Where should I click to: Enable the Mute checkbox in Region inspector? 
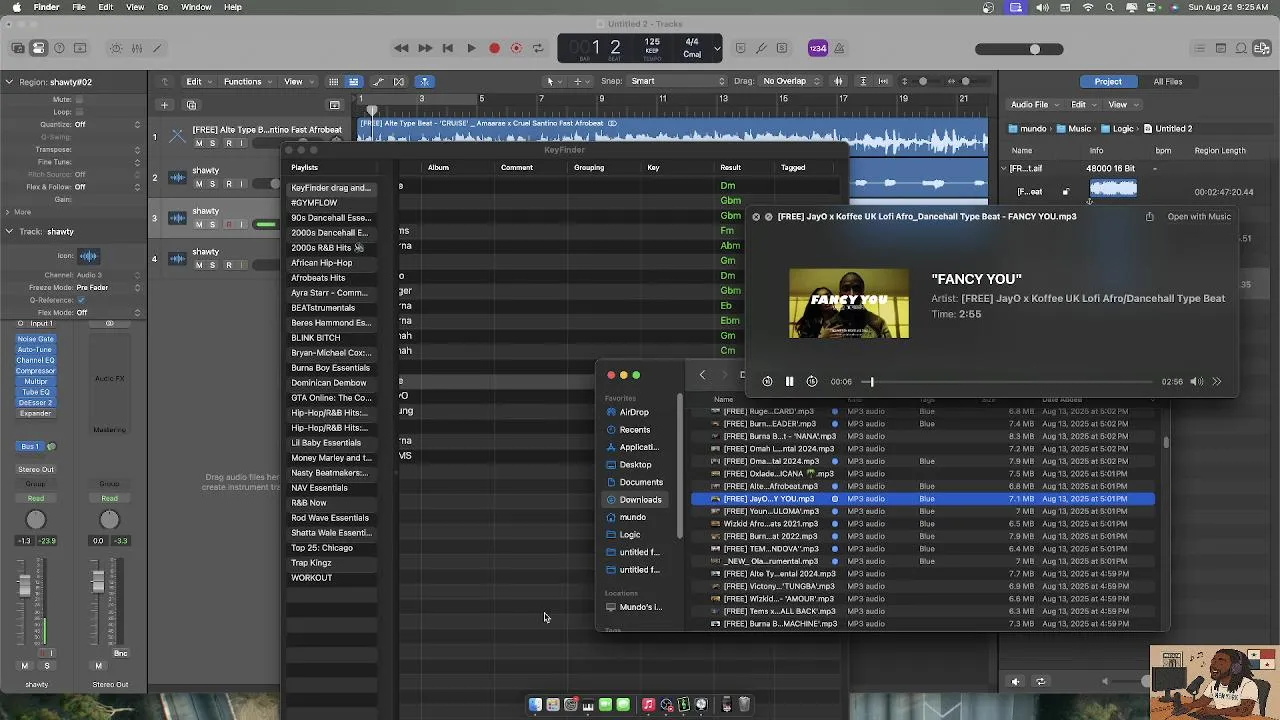pos(80,100)
